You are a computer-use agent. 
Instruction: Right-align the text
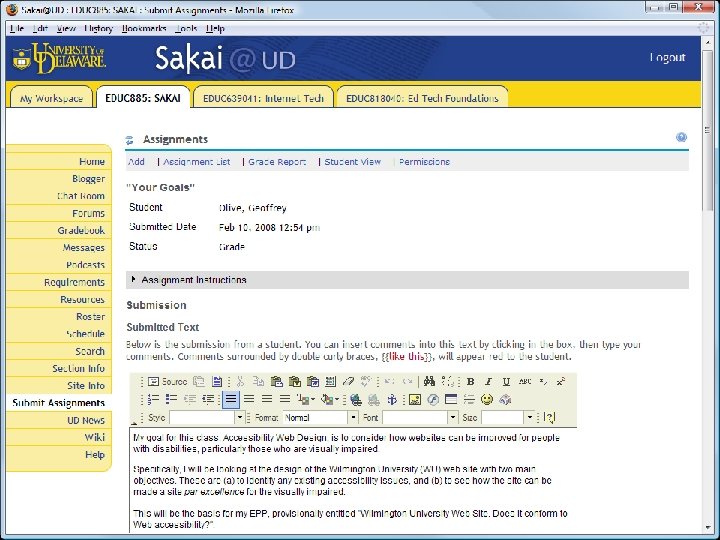[x=267, y=399]
